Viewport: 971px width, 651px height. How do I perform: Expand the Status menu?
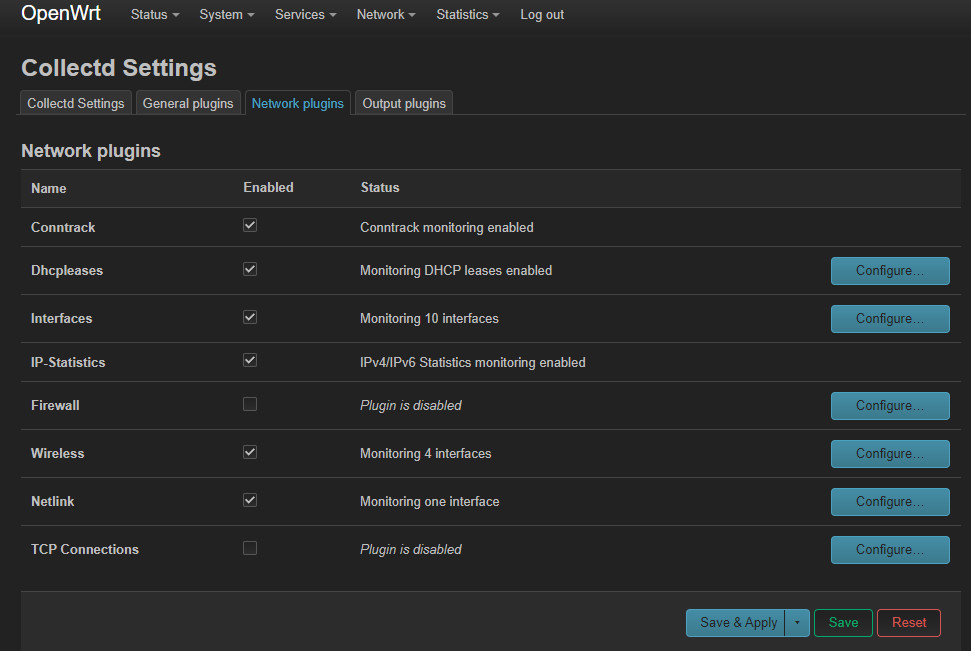pos(154,15)
